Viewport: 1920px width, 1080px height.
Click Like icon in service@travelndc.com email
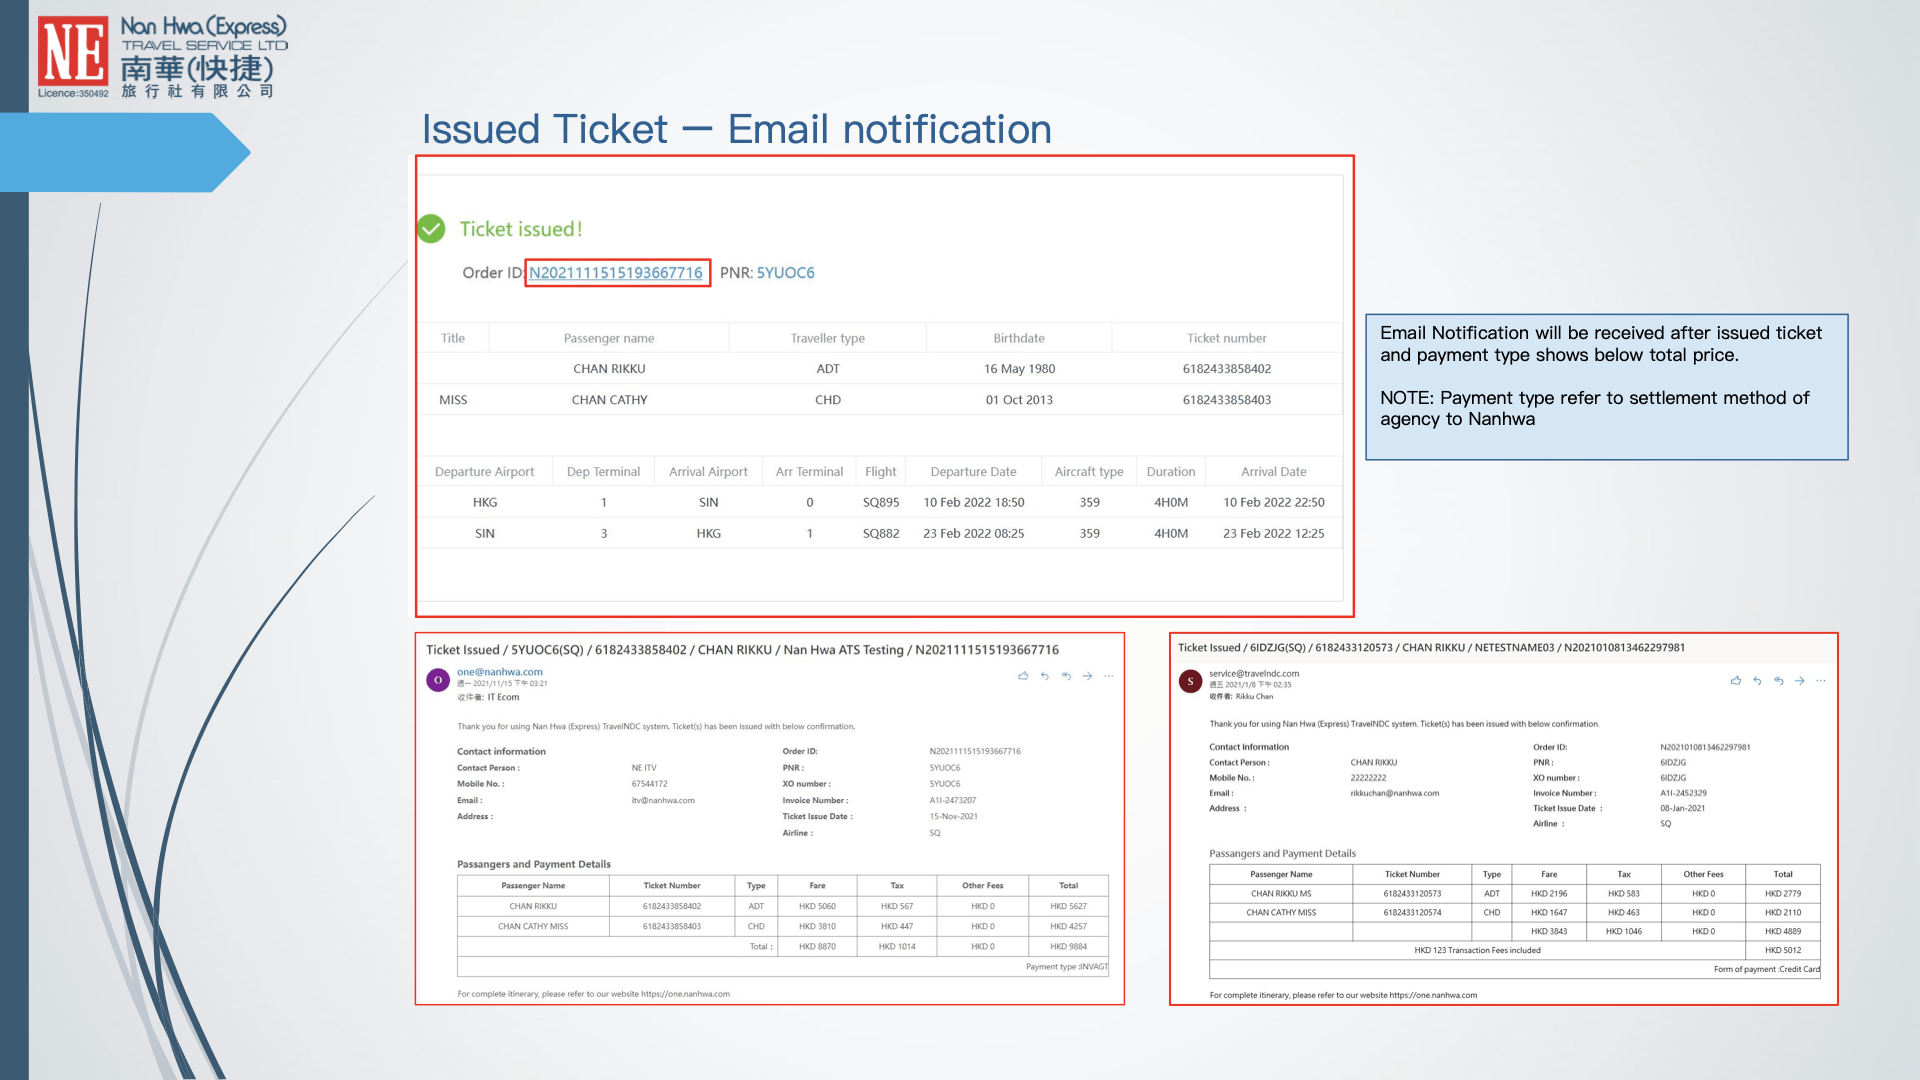tap(1736, 681)
